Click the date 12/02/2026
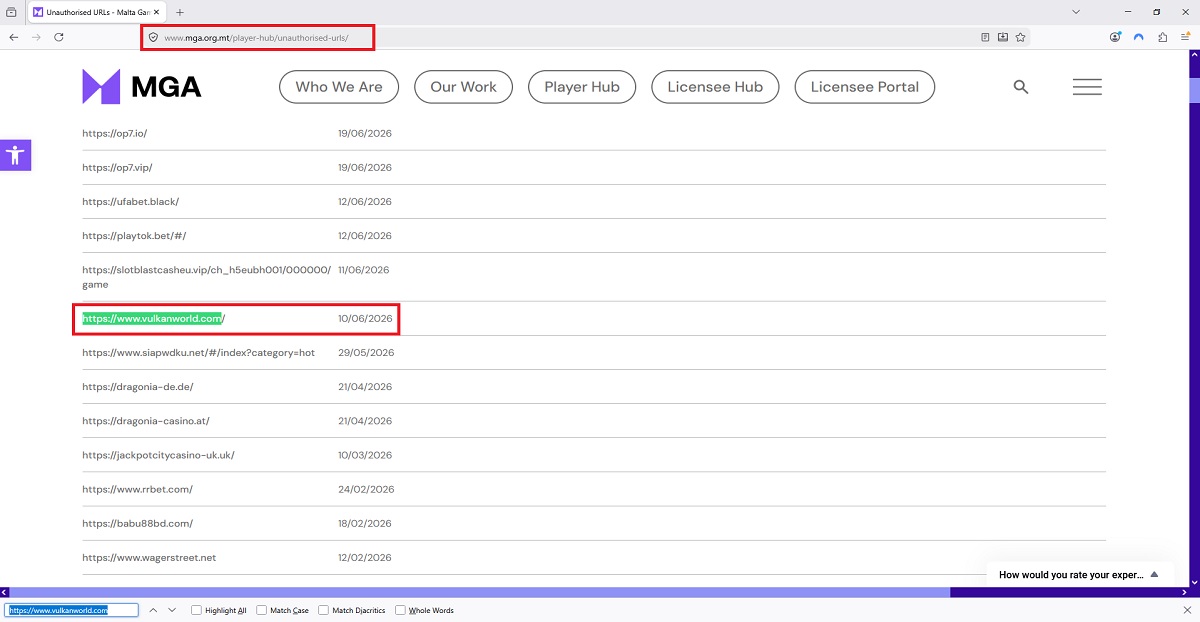The width and height of the screenshot is (1200, 622). (x=365, y=558)
